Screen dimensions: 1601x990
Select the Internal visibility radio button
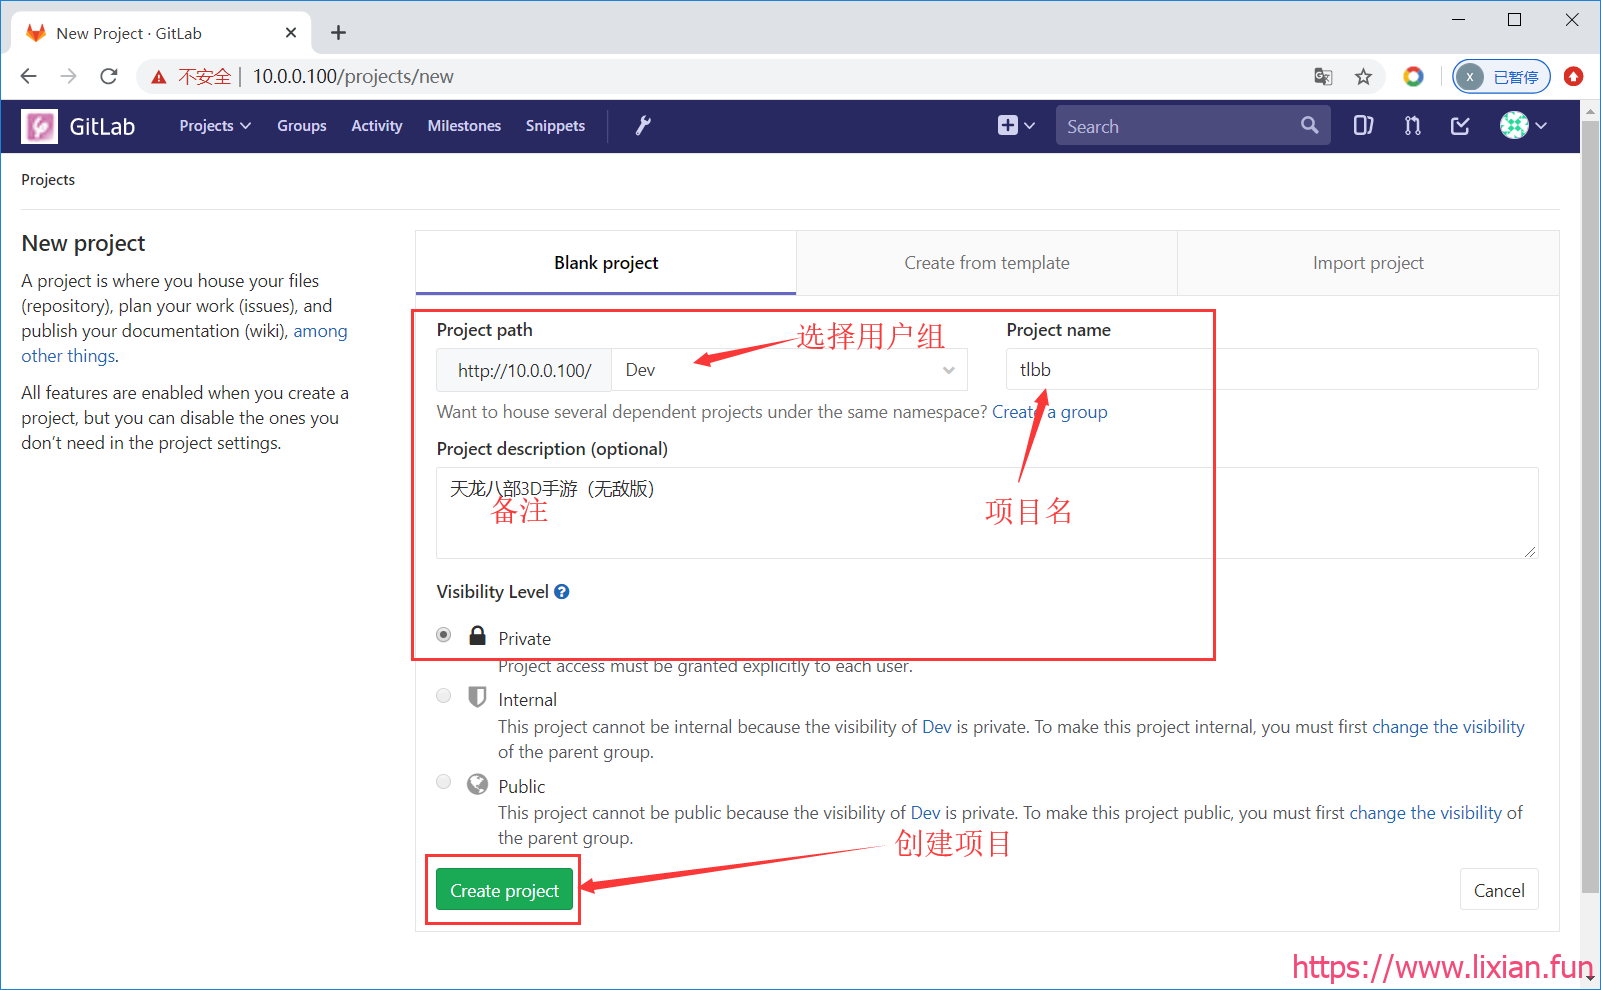(444, 696)
